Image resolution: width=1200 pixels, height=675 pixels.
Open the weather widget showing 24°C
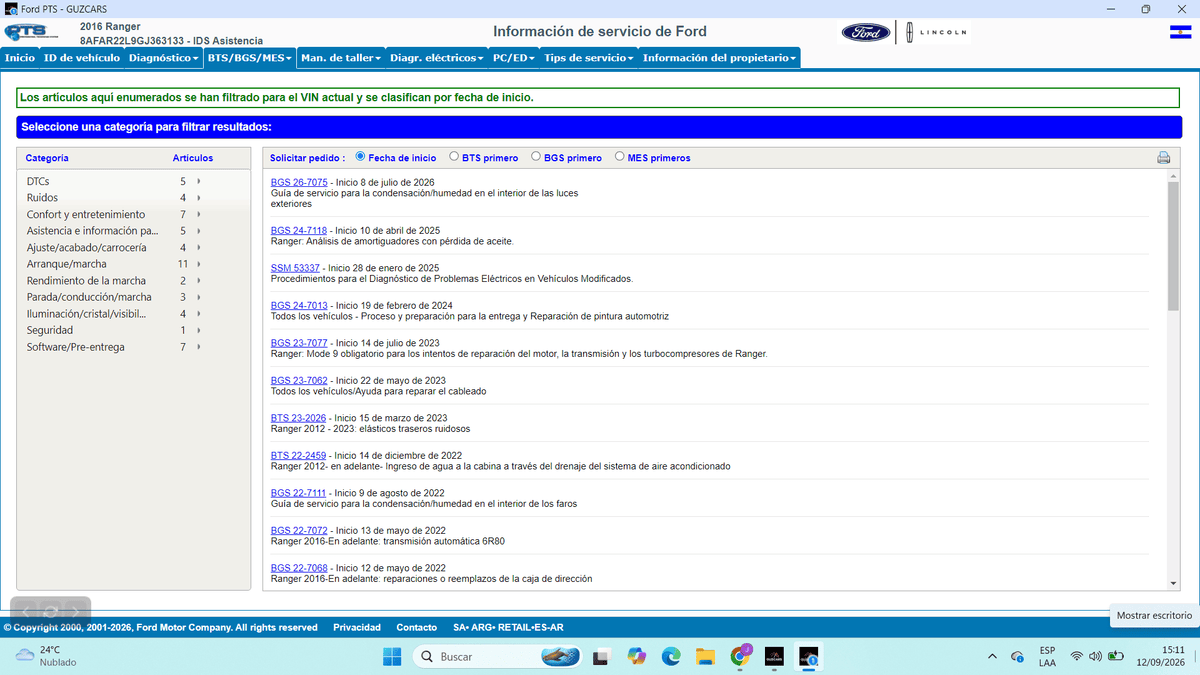pyautogui.click(x=46, y=656)
